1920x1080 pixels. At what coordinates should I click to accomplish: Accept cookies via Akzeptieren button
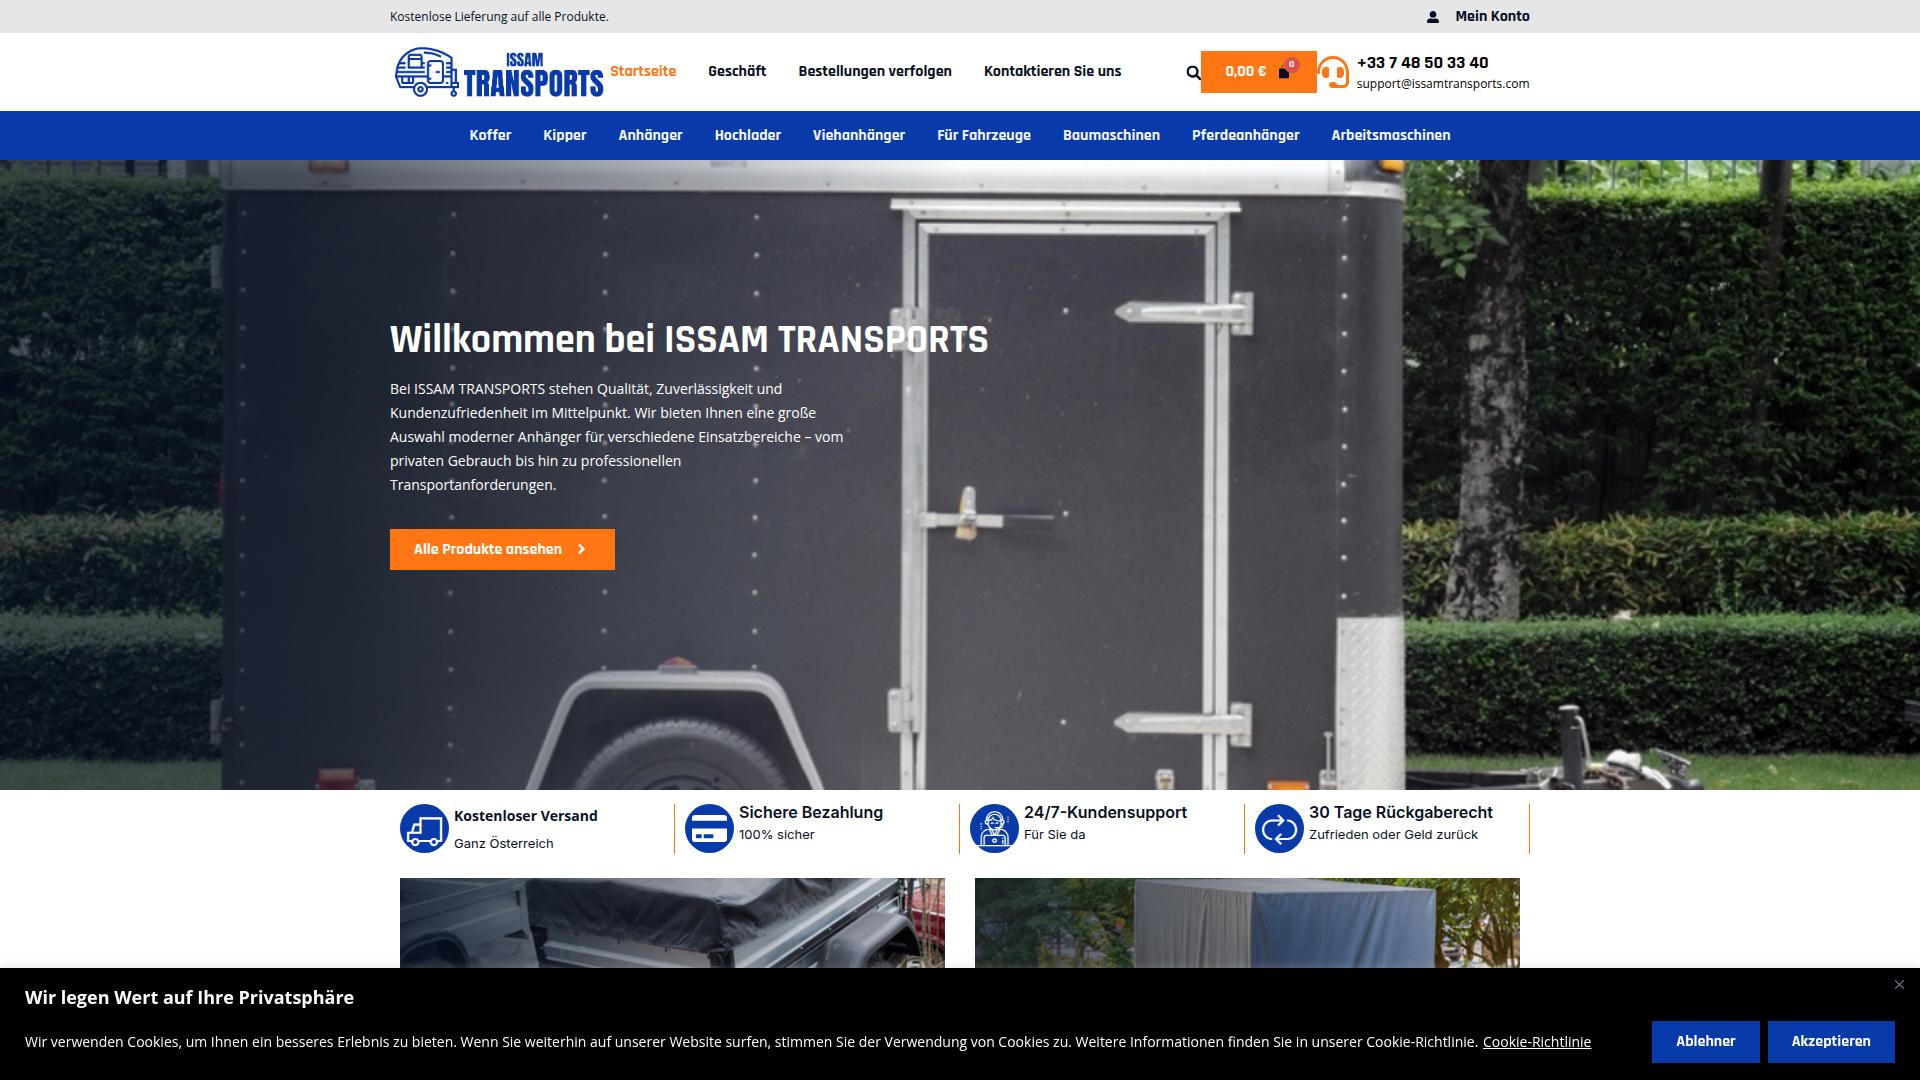pos(1831,1041)
